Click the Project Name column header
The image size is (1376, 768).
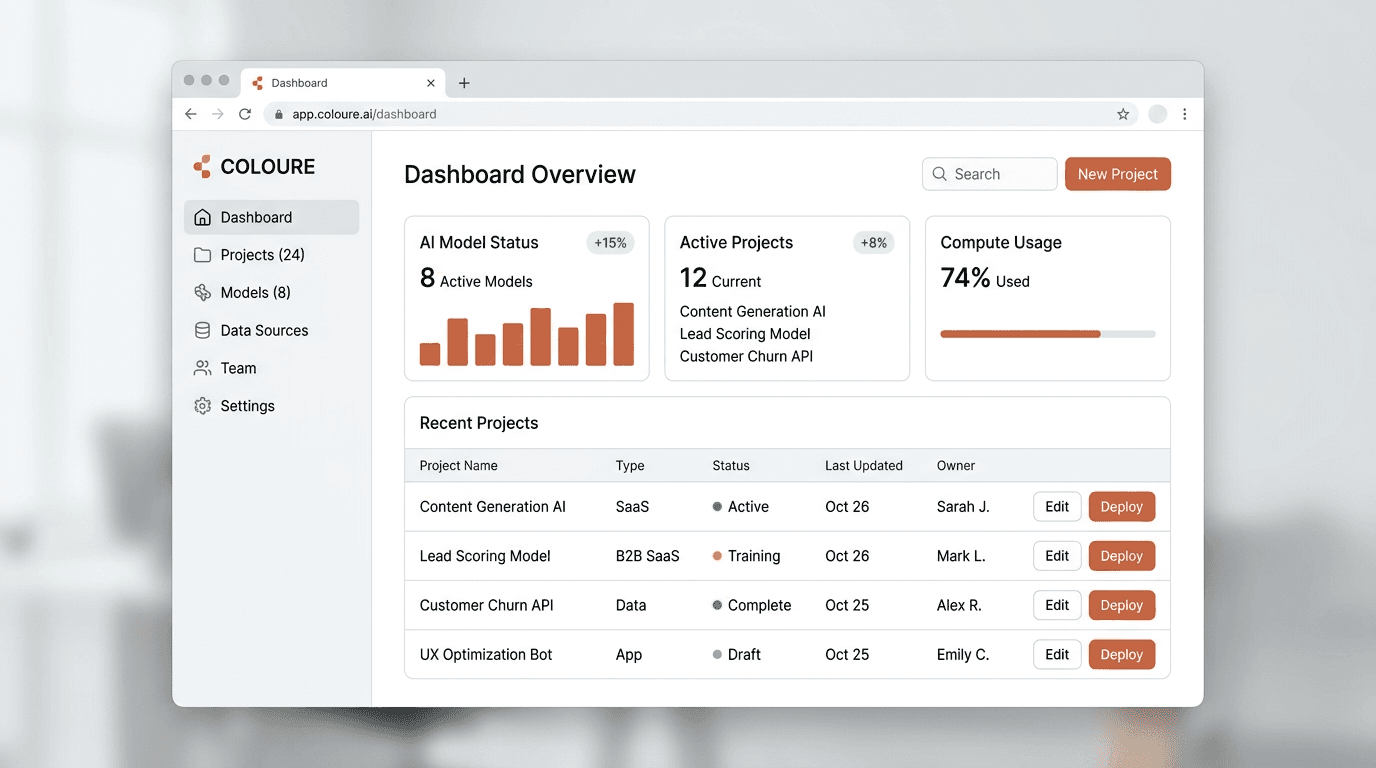(459, 466)
